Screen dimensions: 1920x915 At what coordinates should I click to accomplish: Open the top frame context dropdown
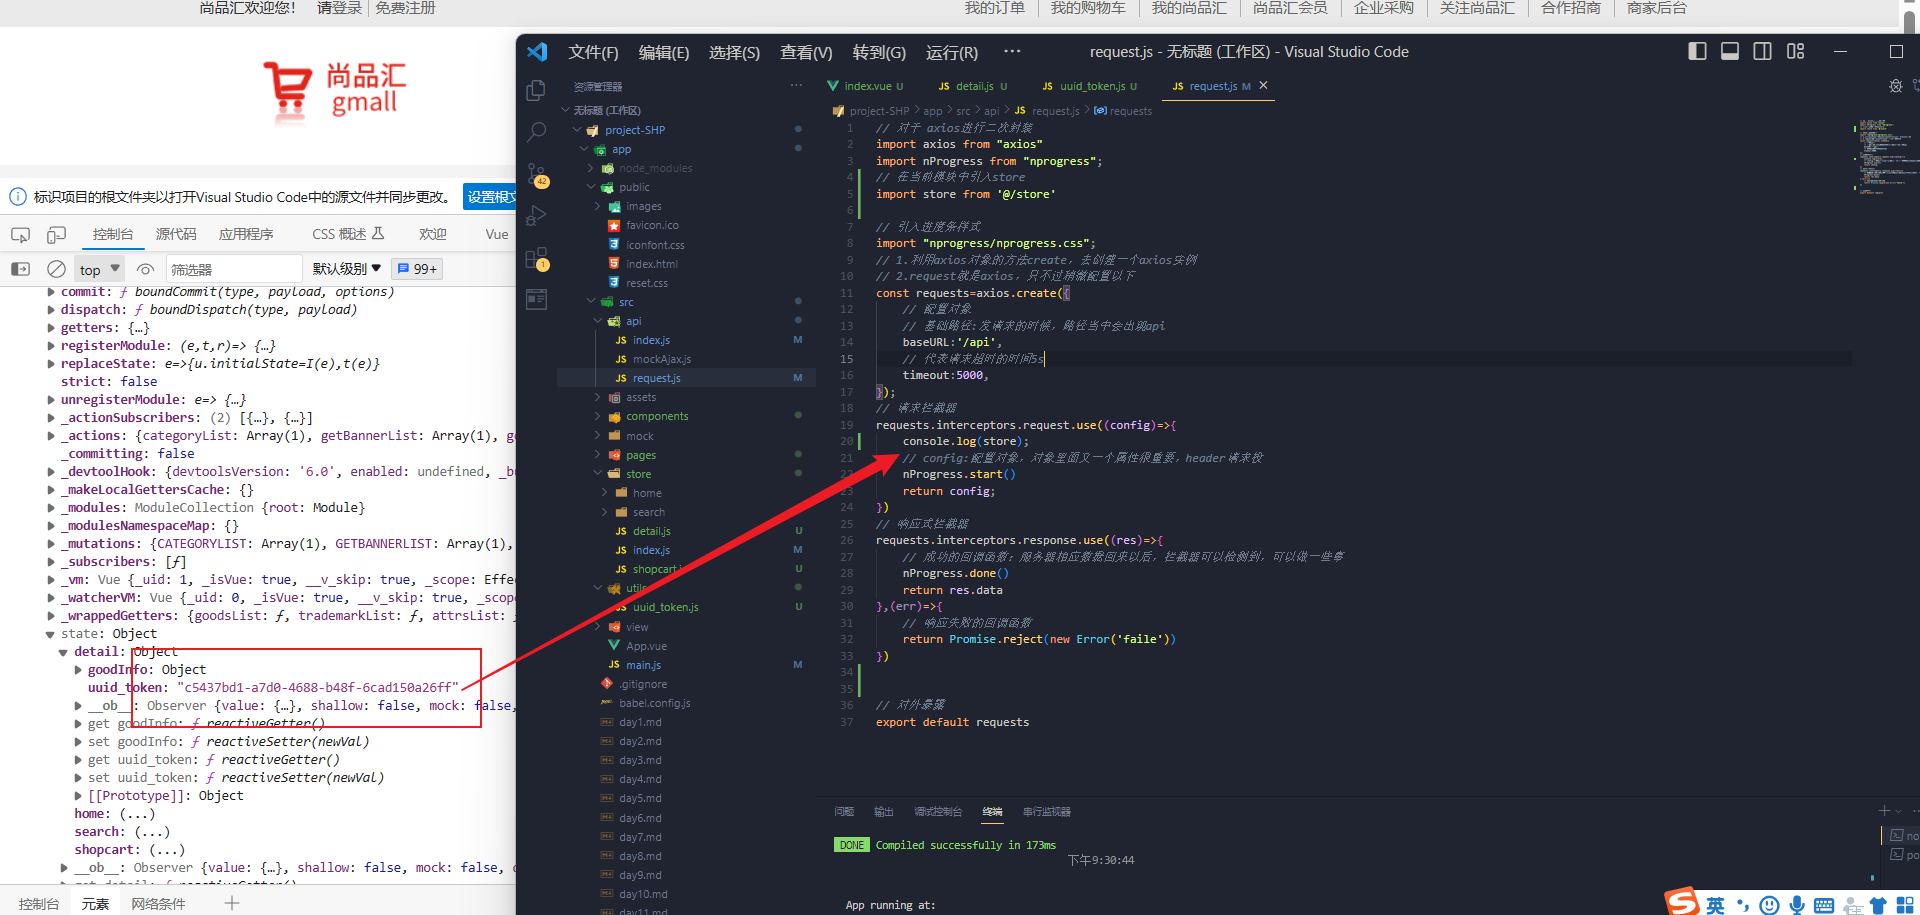tap(98, 268)
